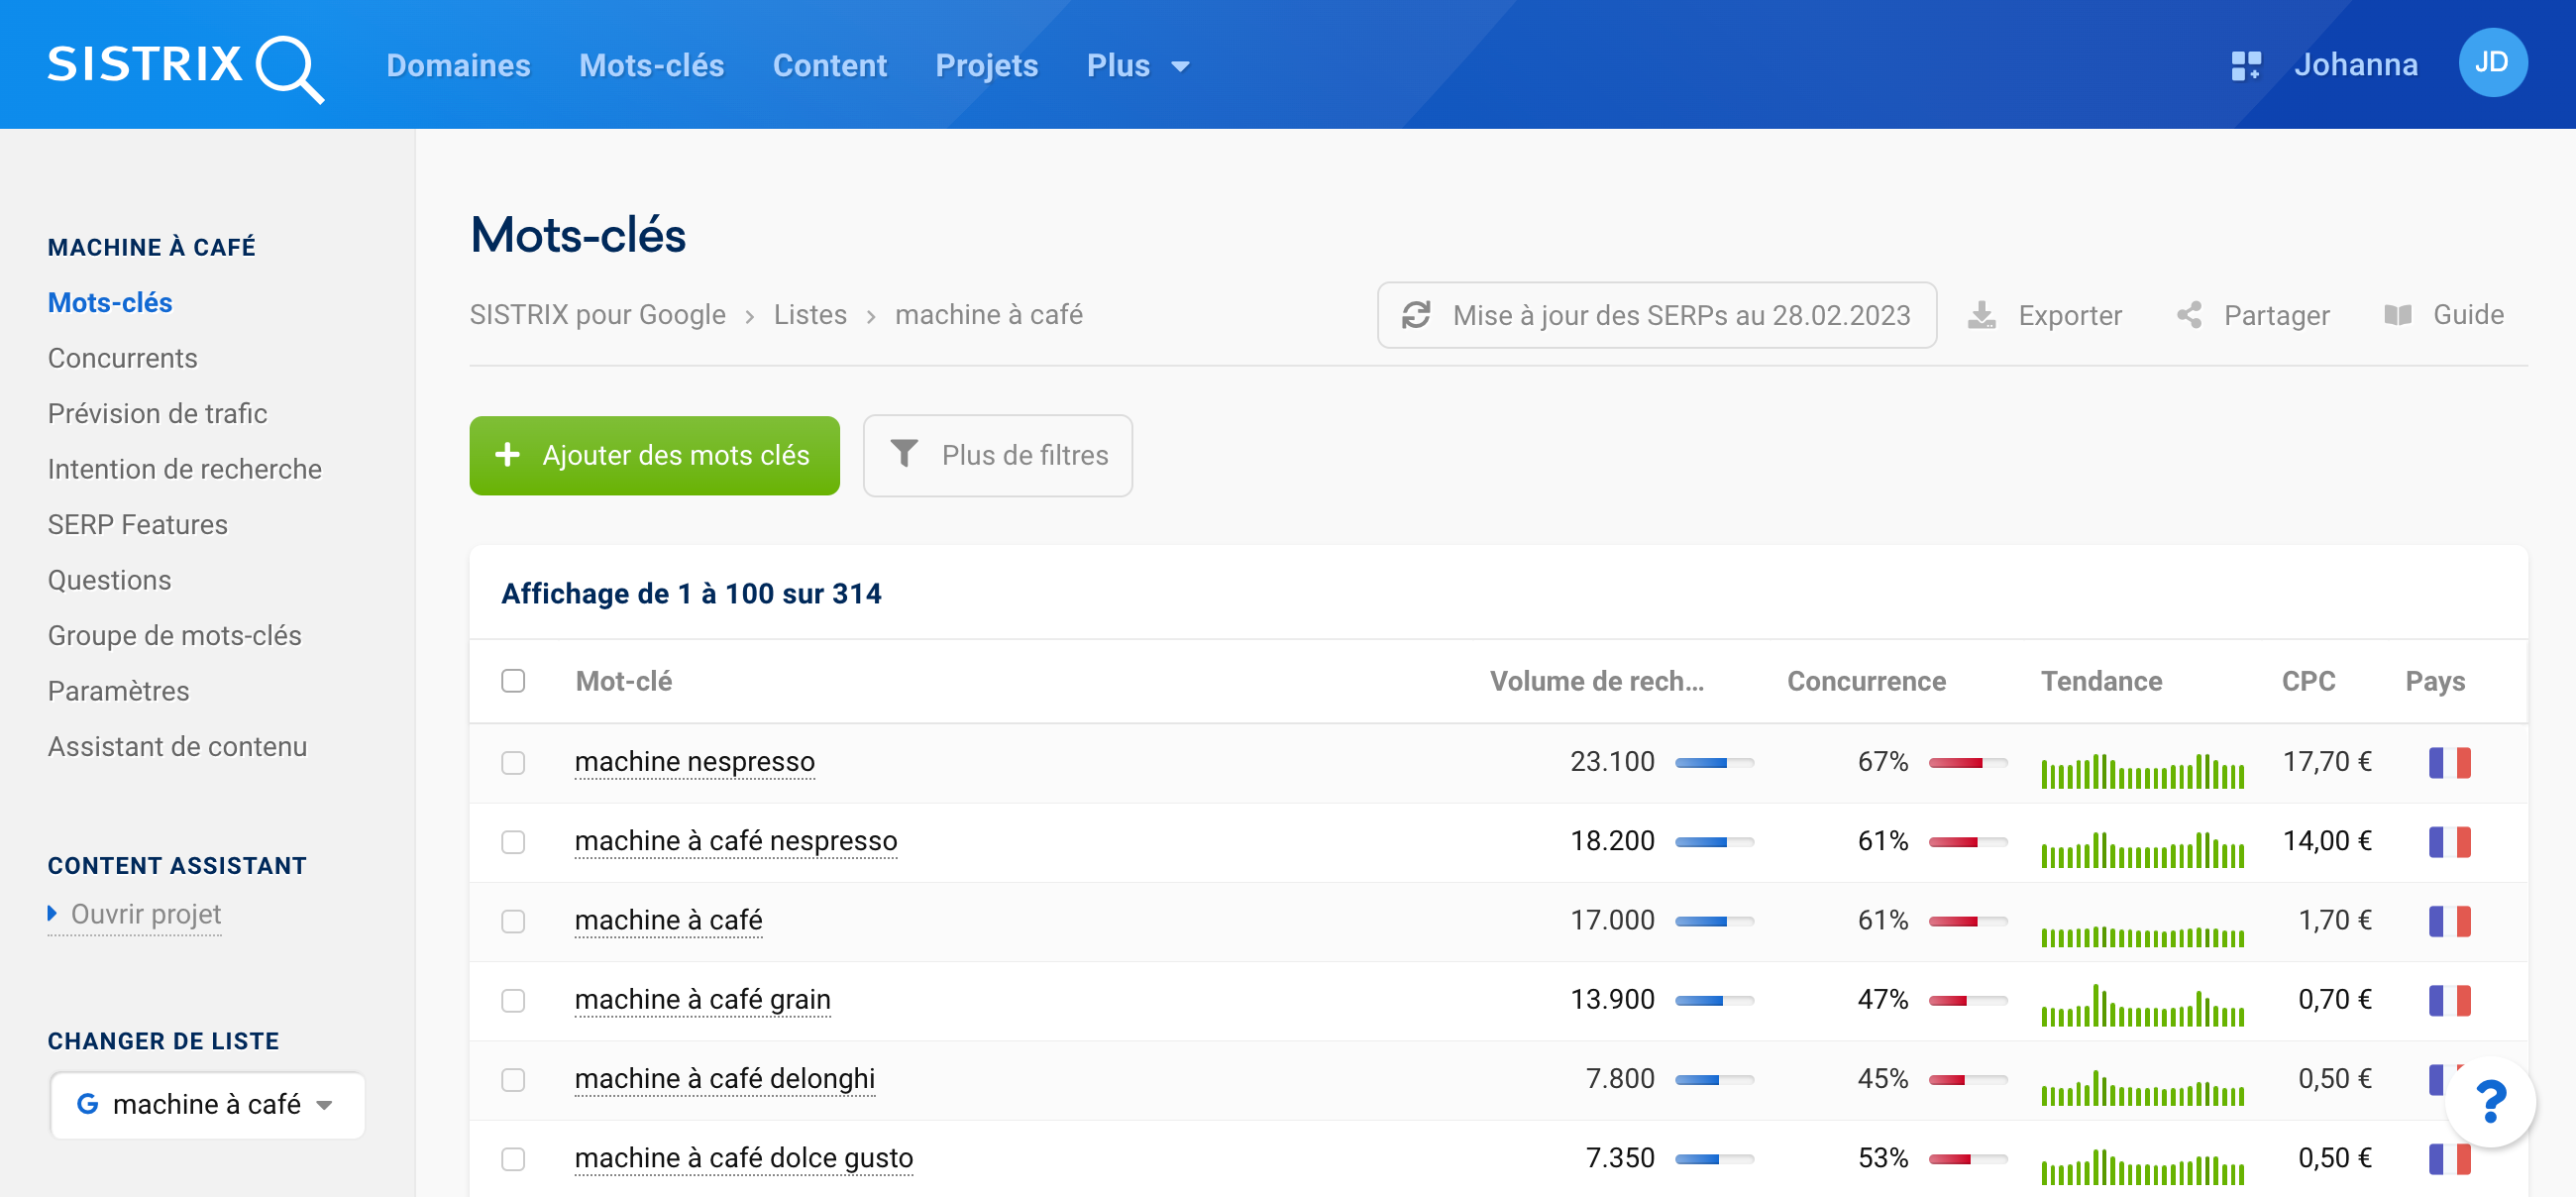This screenshot has height=1197, width=2576.
Task: Open SERP Features in sidebar
Action: tap(137, 524)
